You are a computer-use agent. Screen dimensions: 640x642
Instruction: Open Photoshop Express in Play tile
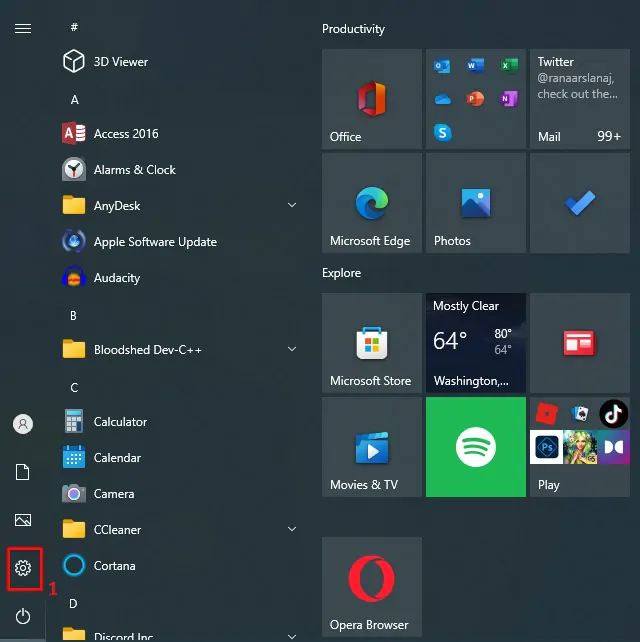547,447
